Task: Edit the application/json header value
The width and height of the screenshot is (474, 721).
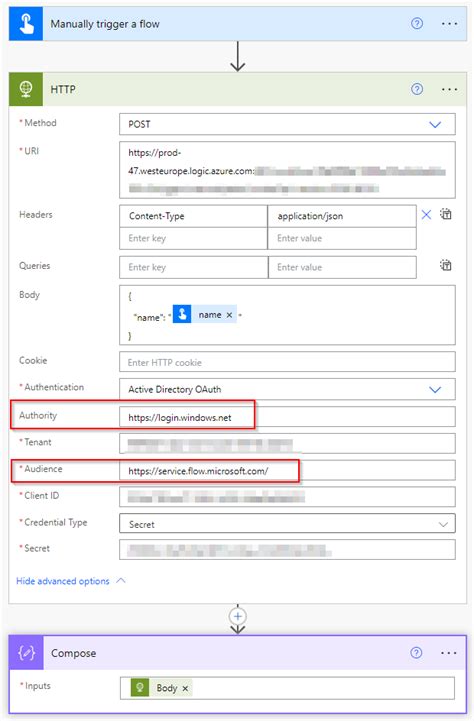Action: (x=342, y=216)
